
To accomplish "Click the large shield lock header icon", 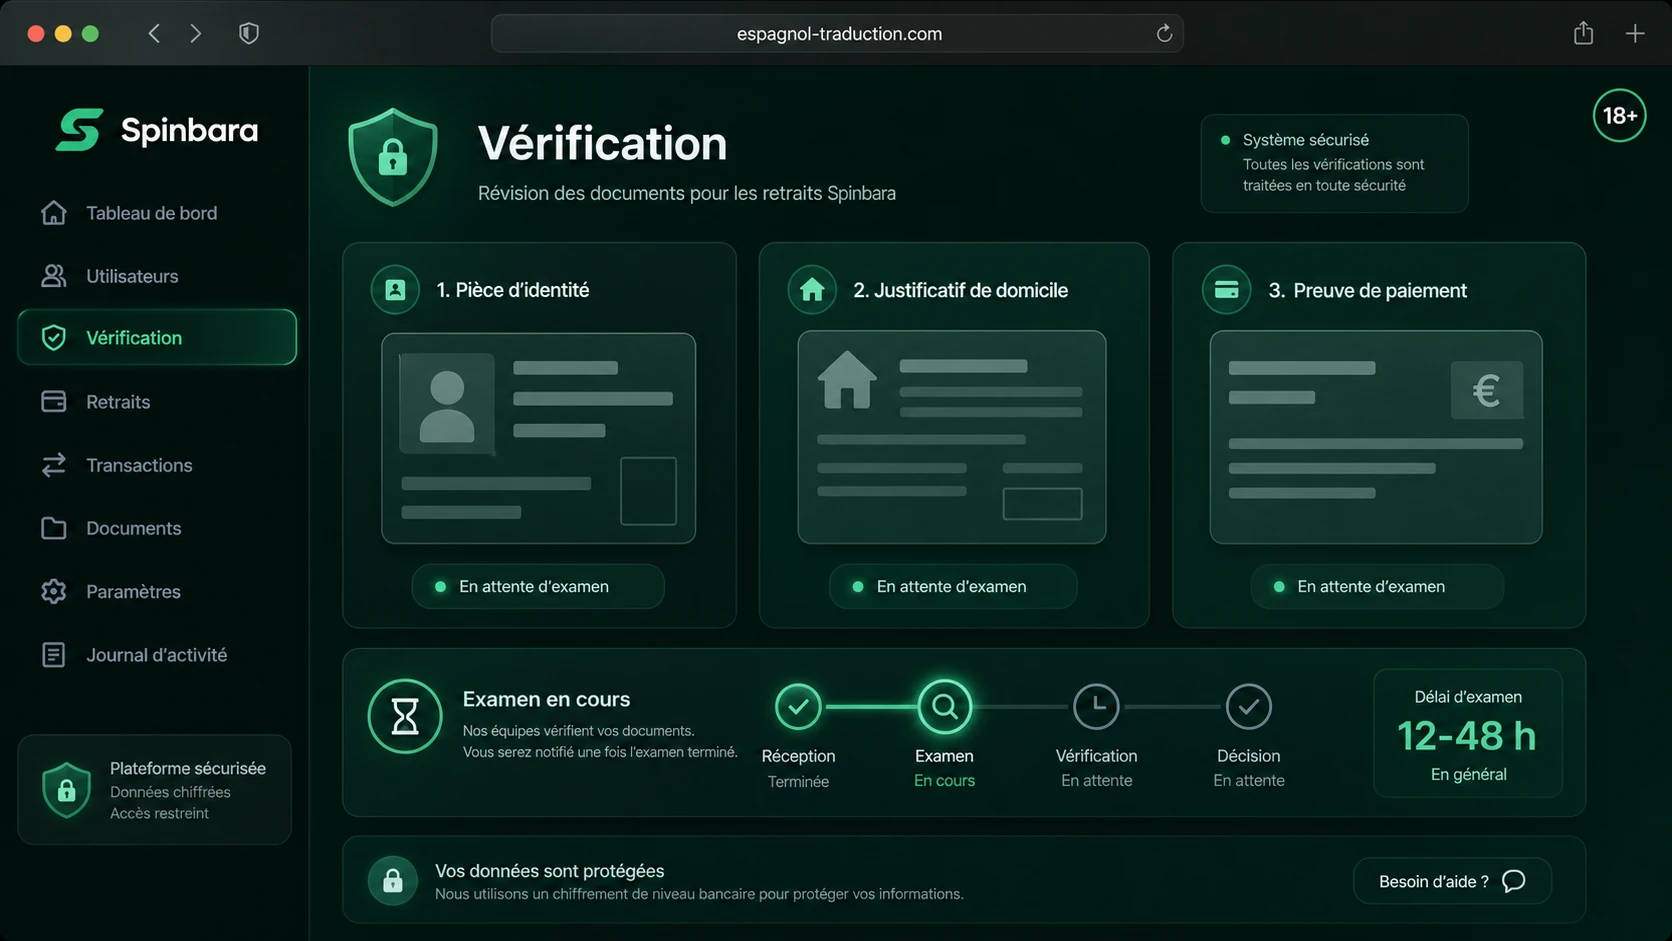I will coord(393,157).
